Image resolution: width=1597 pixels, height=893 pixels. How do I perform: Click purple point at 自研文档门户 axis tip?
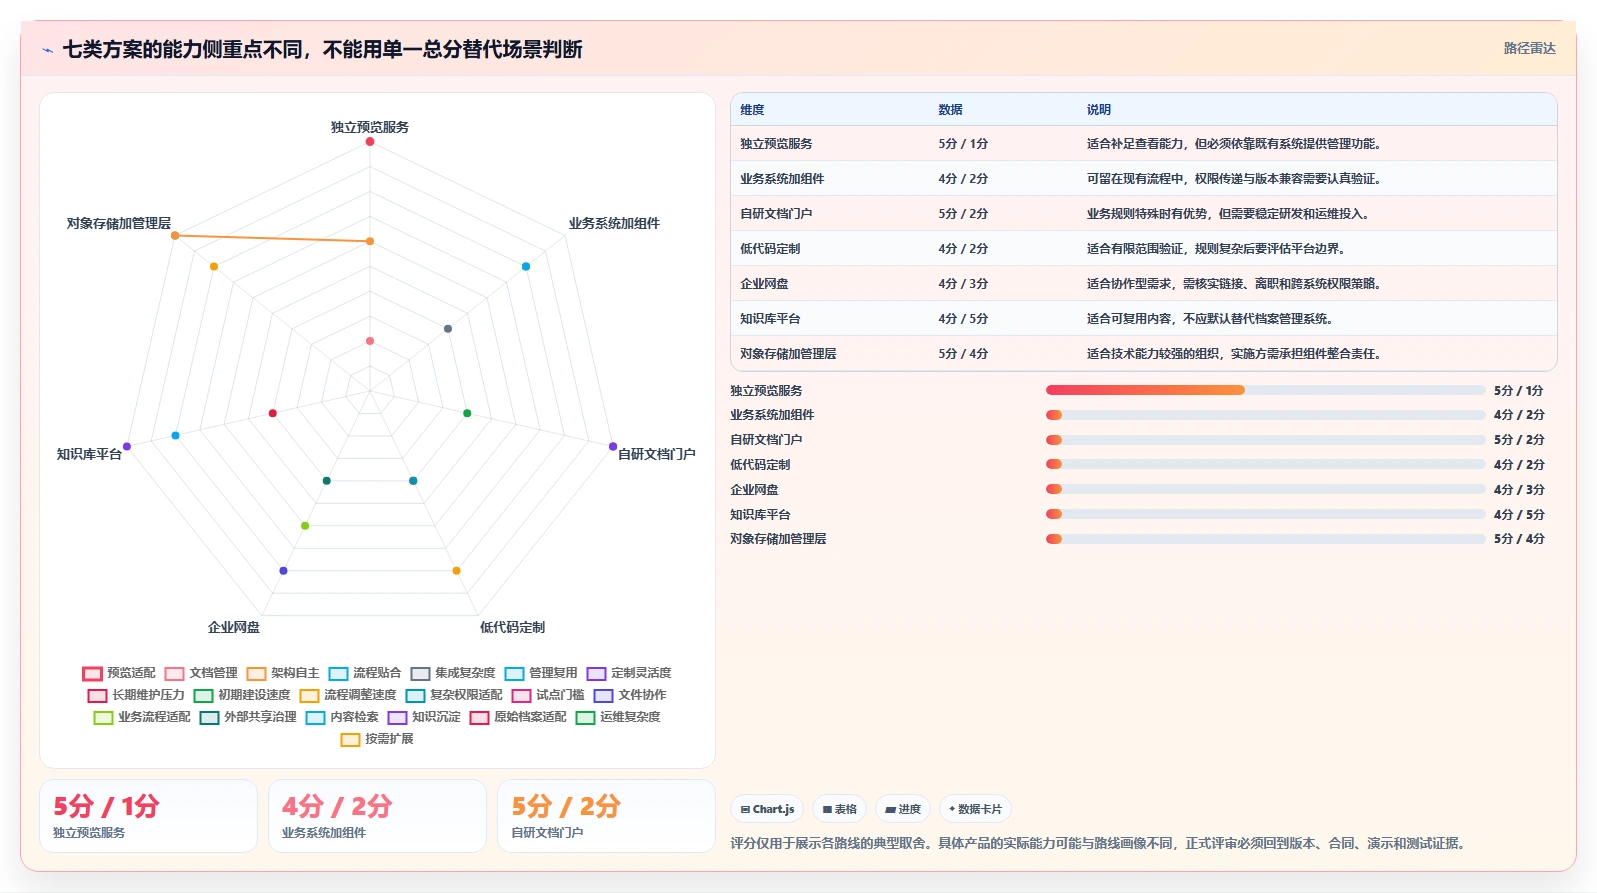click(613, 446)
